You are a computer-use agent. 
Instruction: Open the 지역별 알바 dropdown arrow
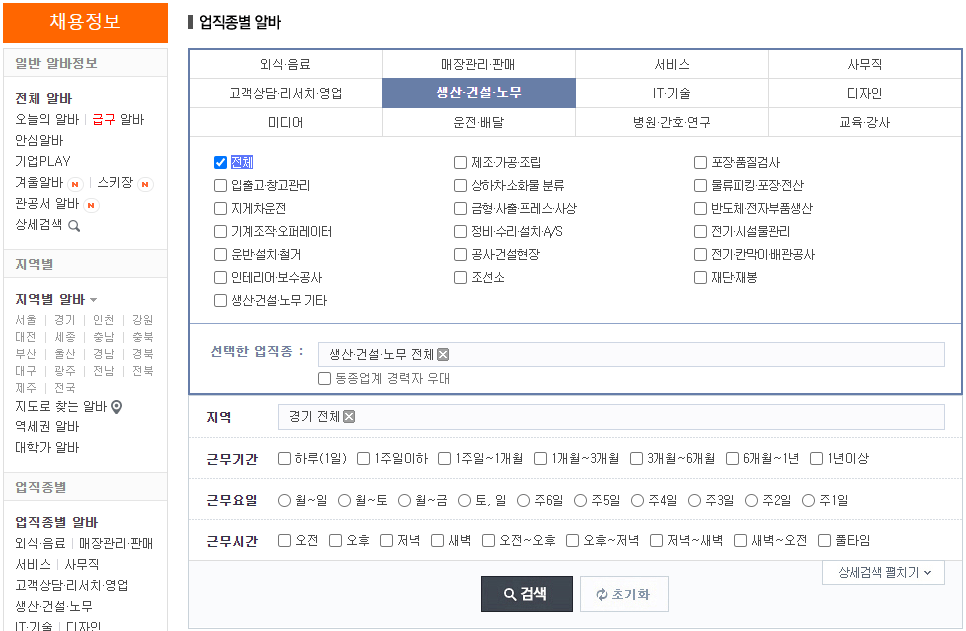click(94, 300)
